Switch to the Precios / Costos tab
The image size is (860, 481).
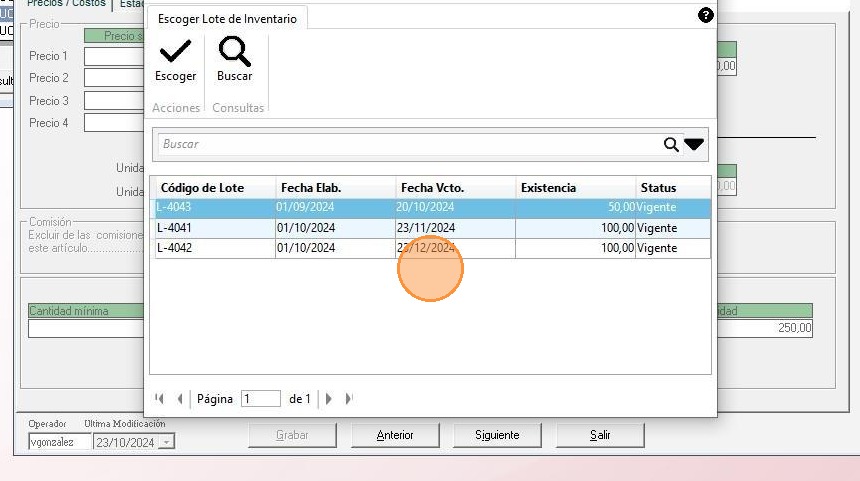click(x=66, y=3)
